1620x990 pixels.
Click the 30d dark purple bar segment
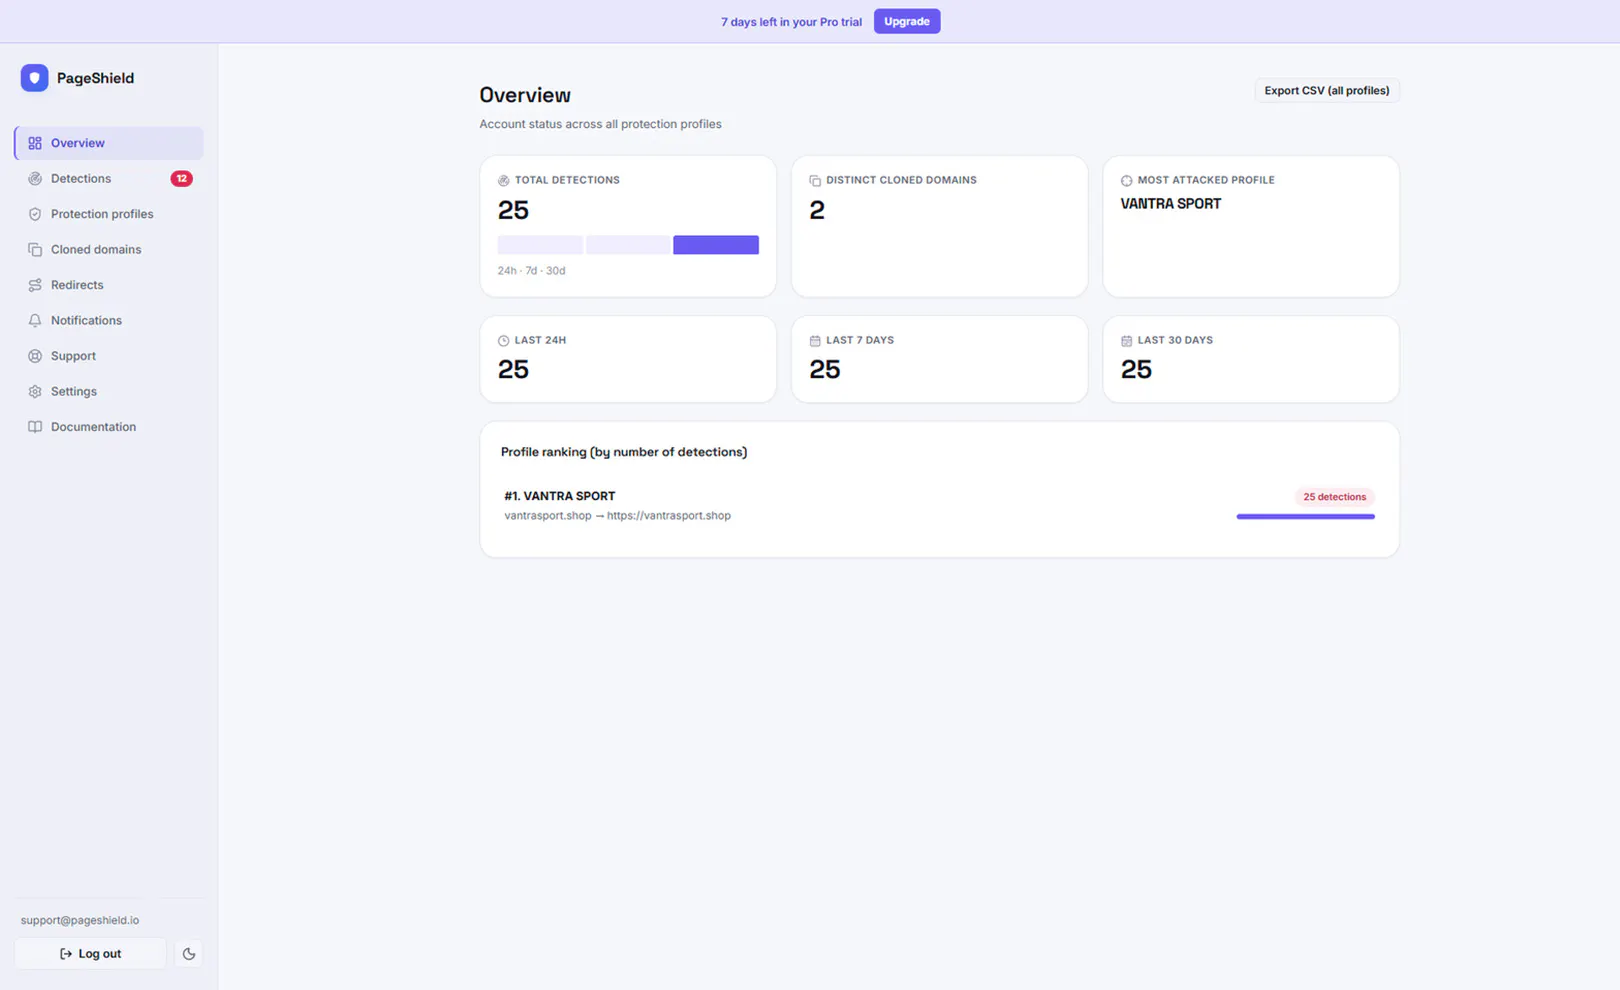(716, 245)
